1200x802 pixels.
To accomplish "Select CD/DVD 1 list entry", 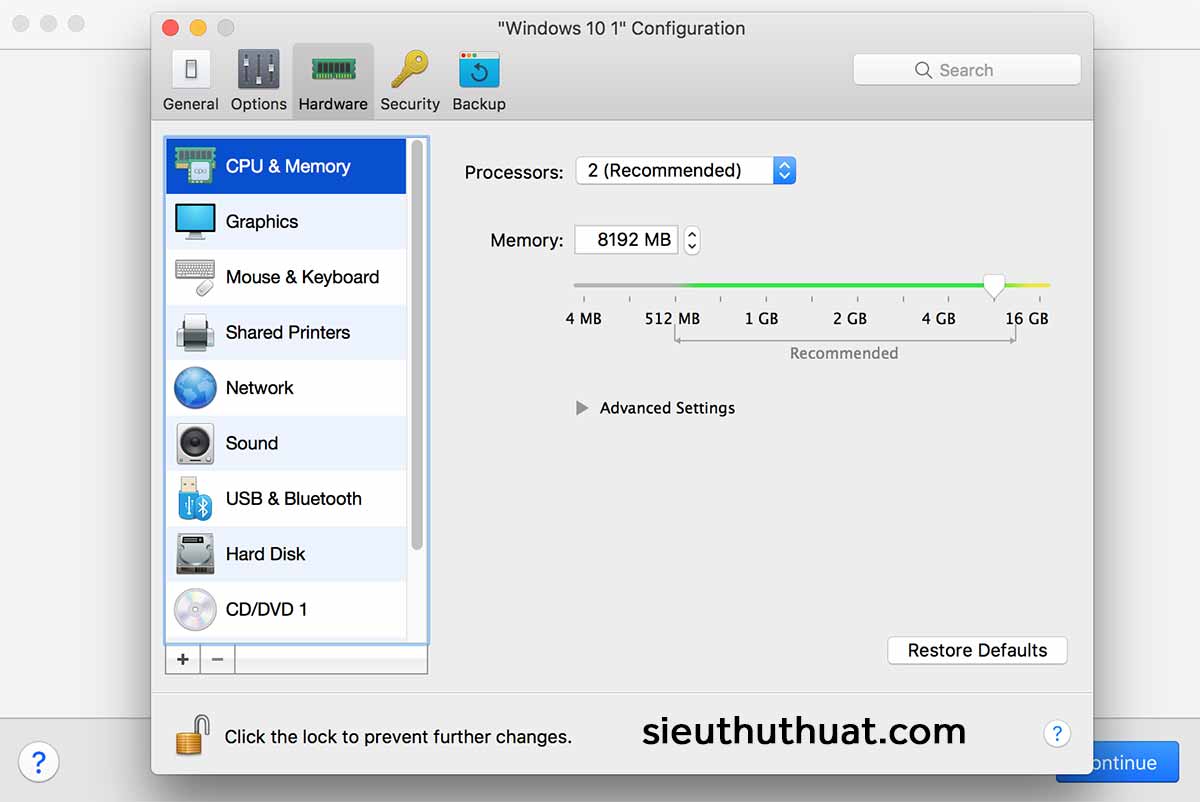I will click(x=286, y=609).
